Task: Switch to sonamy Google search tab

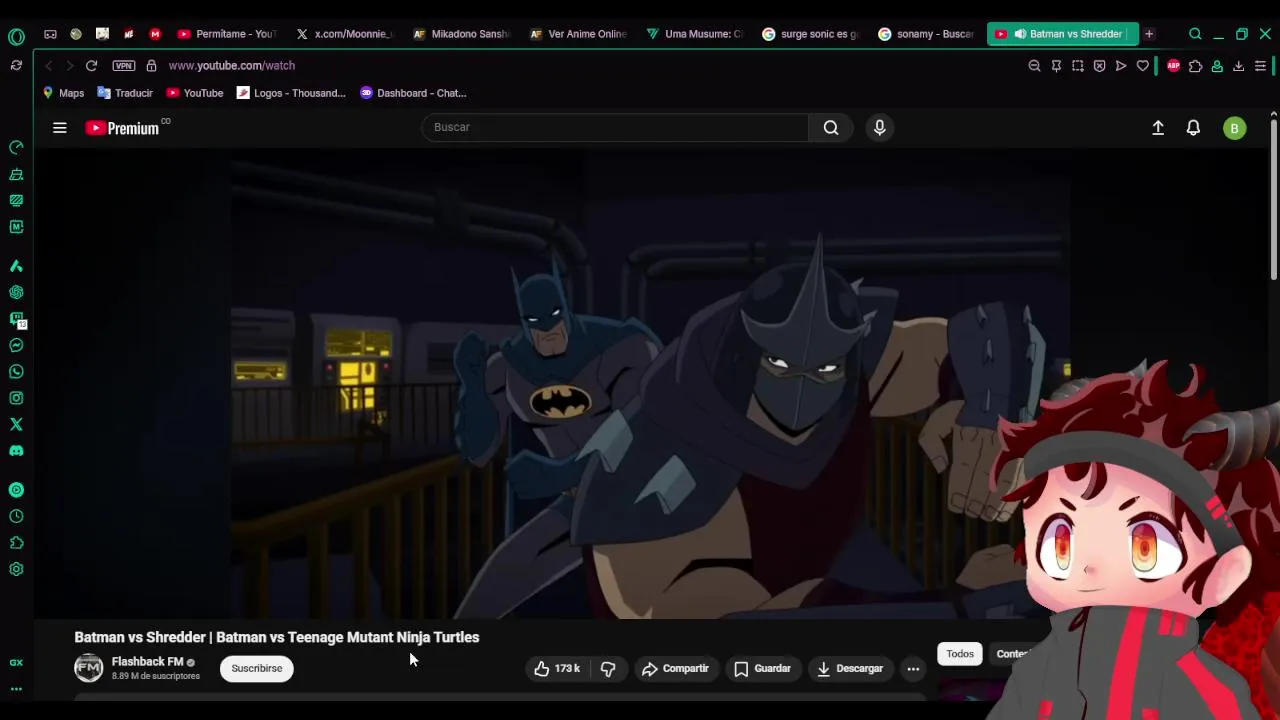Action: click(926, 34)
